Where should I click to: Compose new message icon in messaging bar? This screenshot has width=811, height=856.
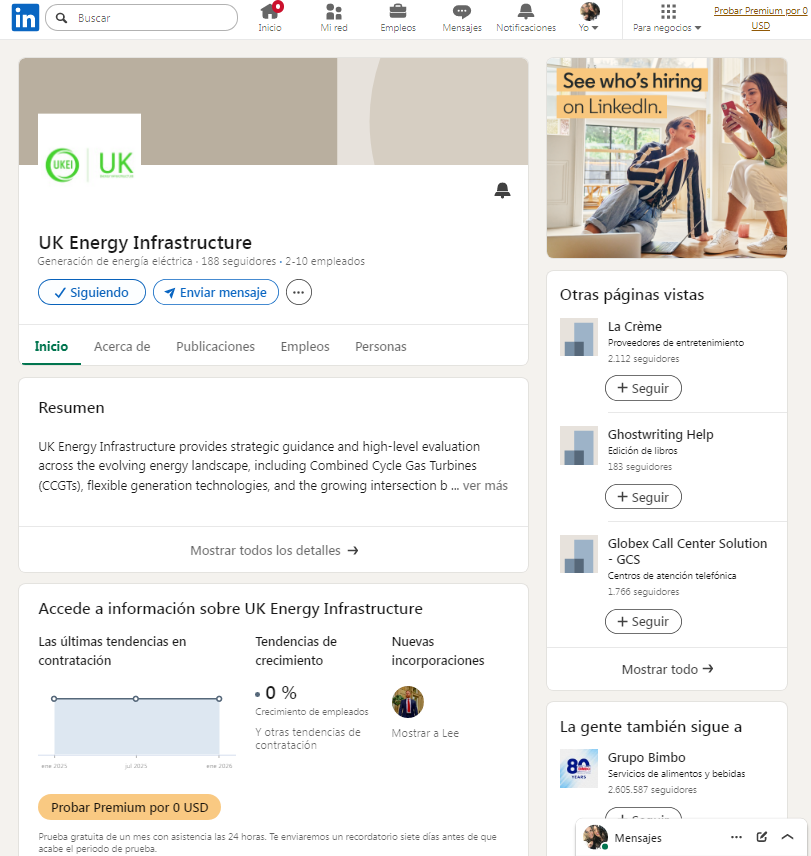[x=762, y=837]
